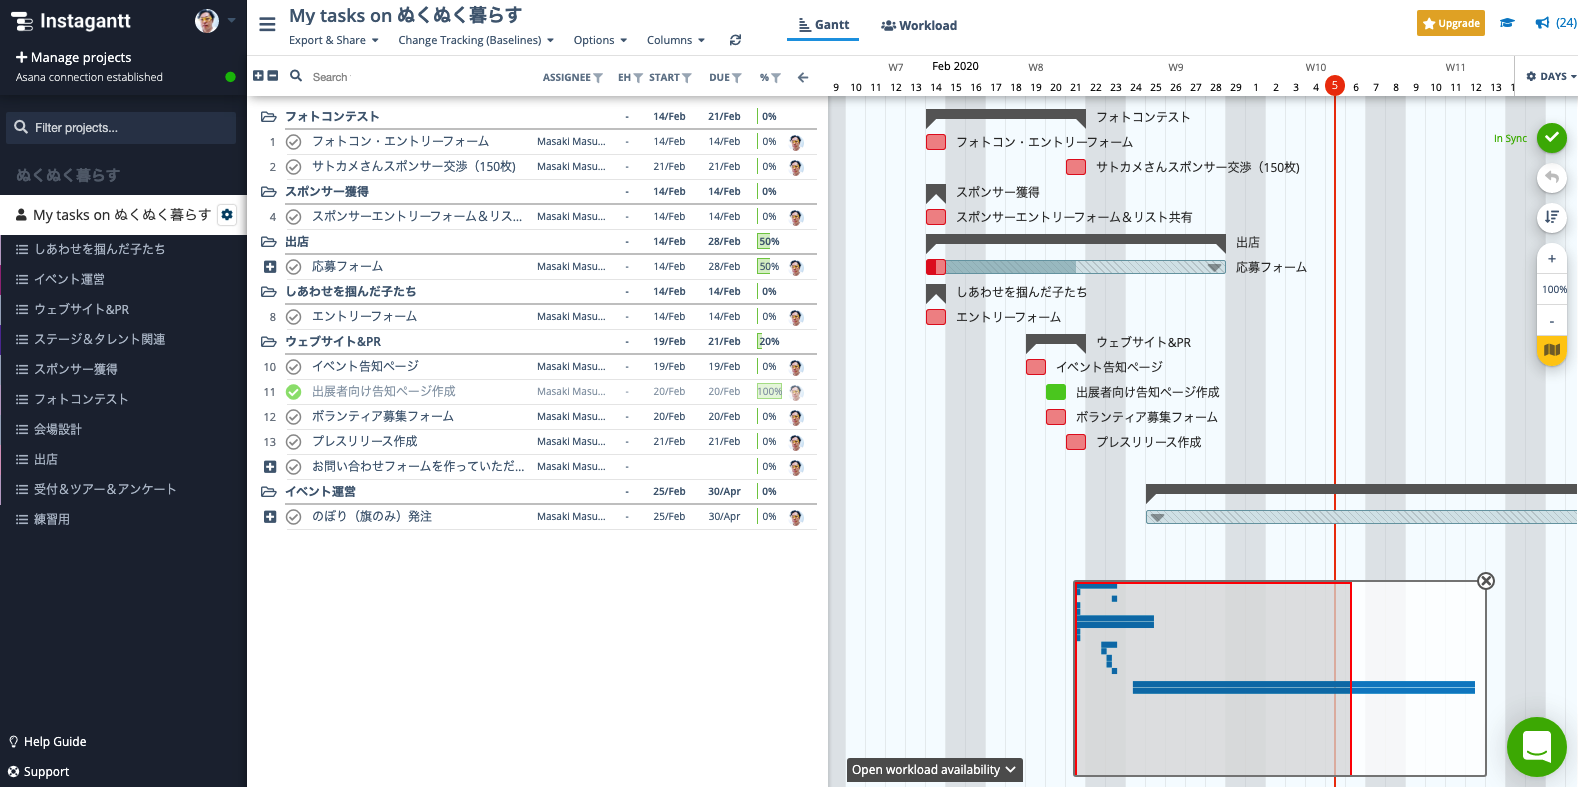The height and width of the screenshot is (787, 1578).
Task: Click the yellow map minimap icon
Action: pyautogui.click(x=1551, y=350)
